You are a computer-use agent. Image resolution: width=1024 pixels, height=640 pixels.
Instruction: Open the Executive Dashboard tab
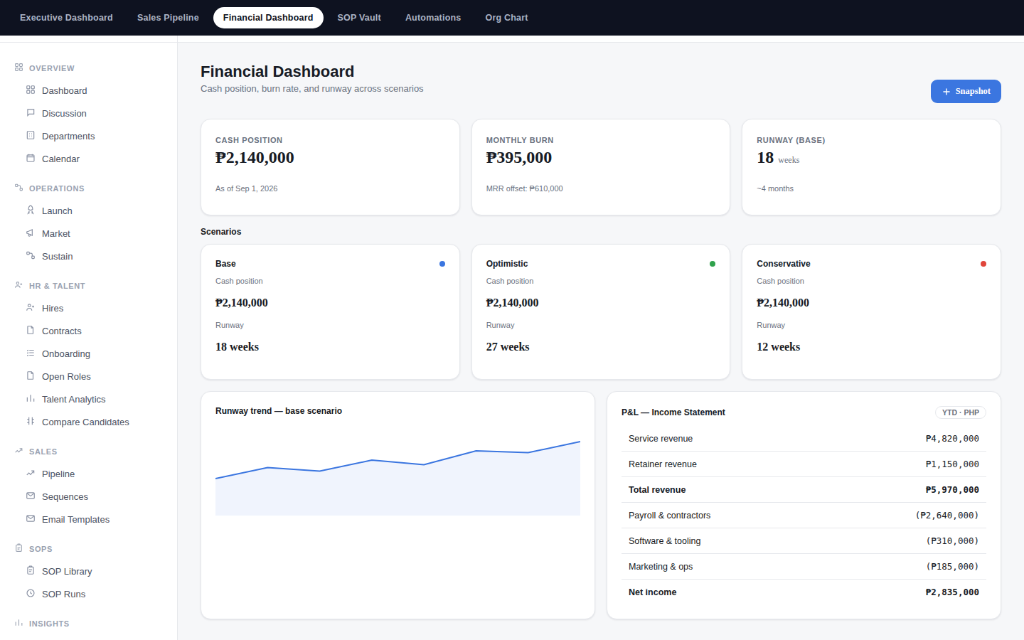click(66, 18)
